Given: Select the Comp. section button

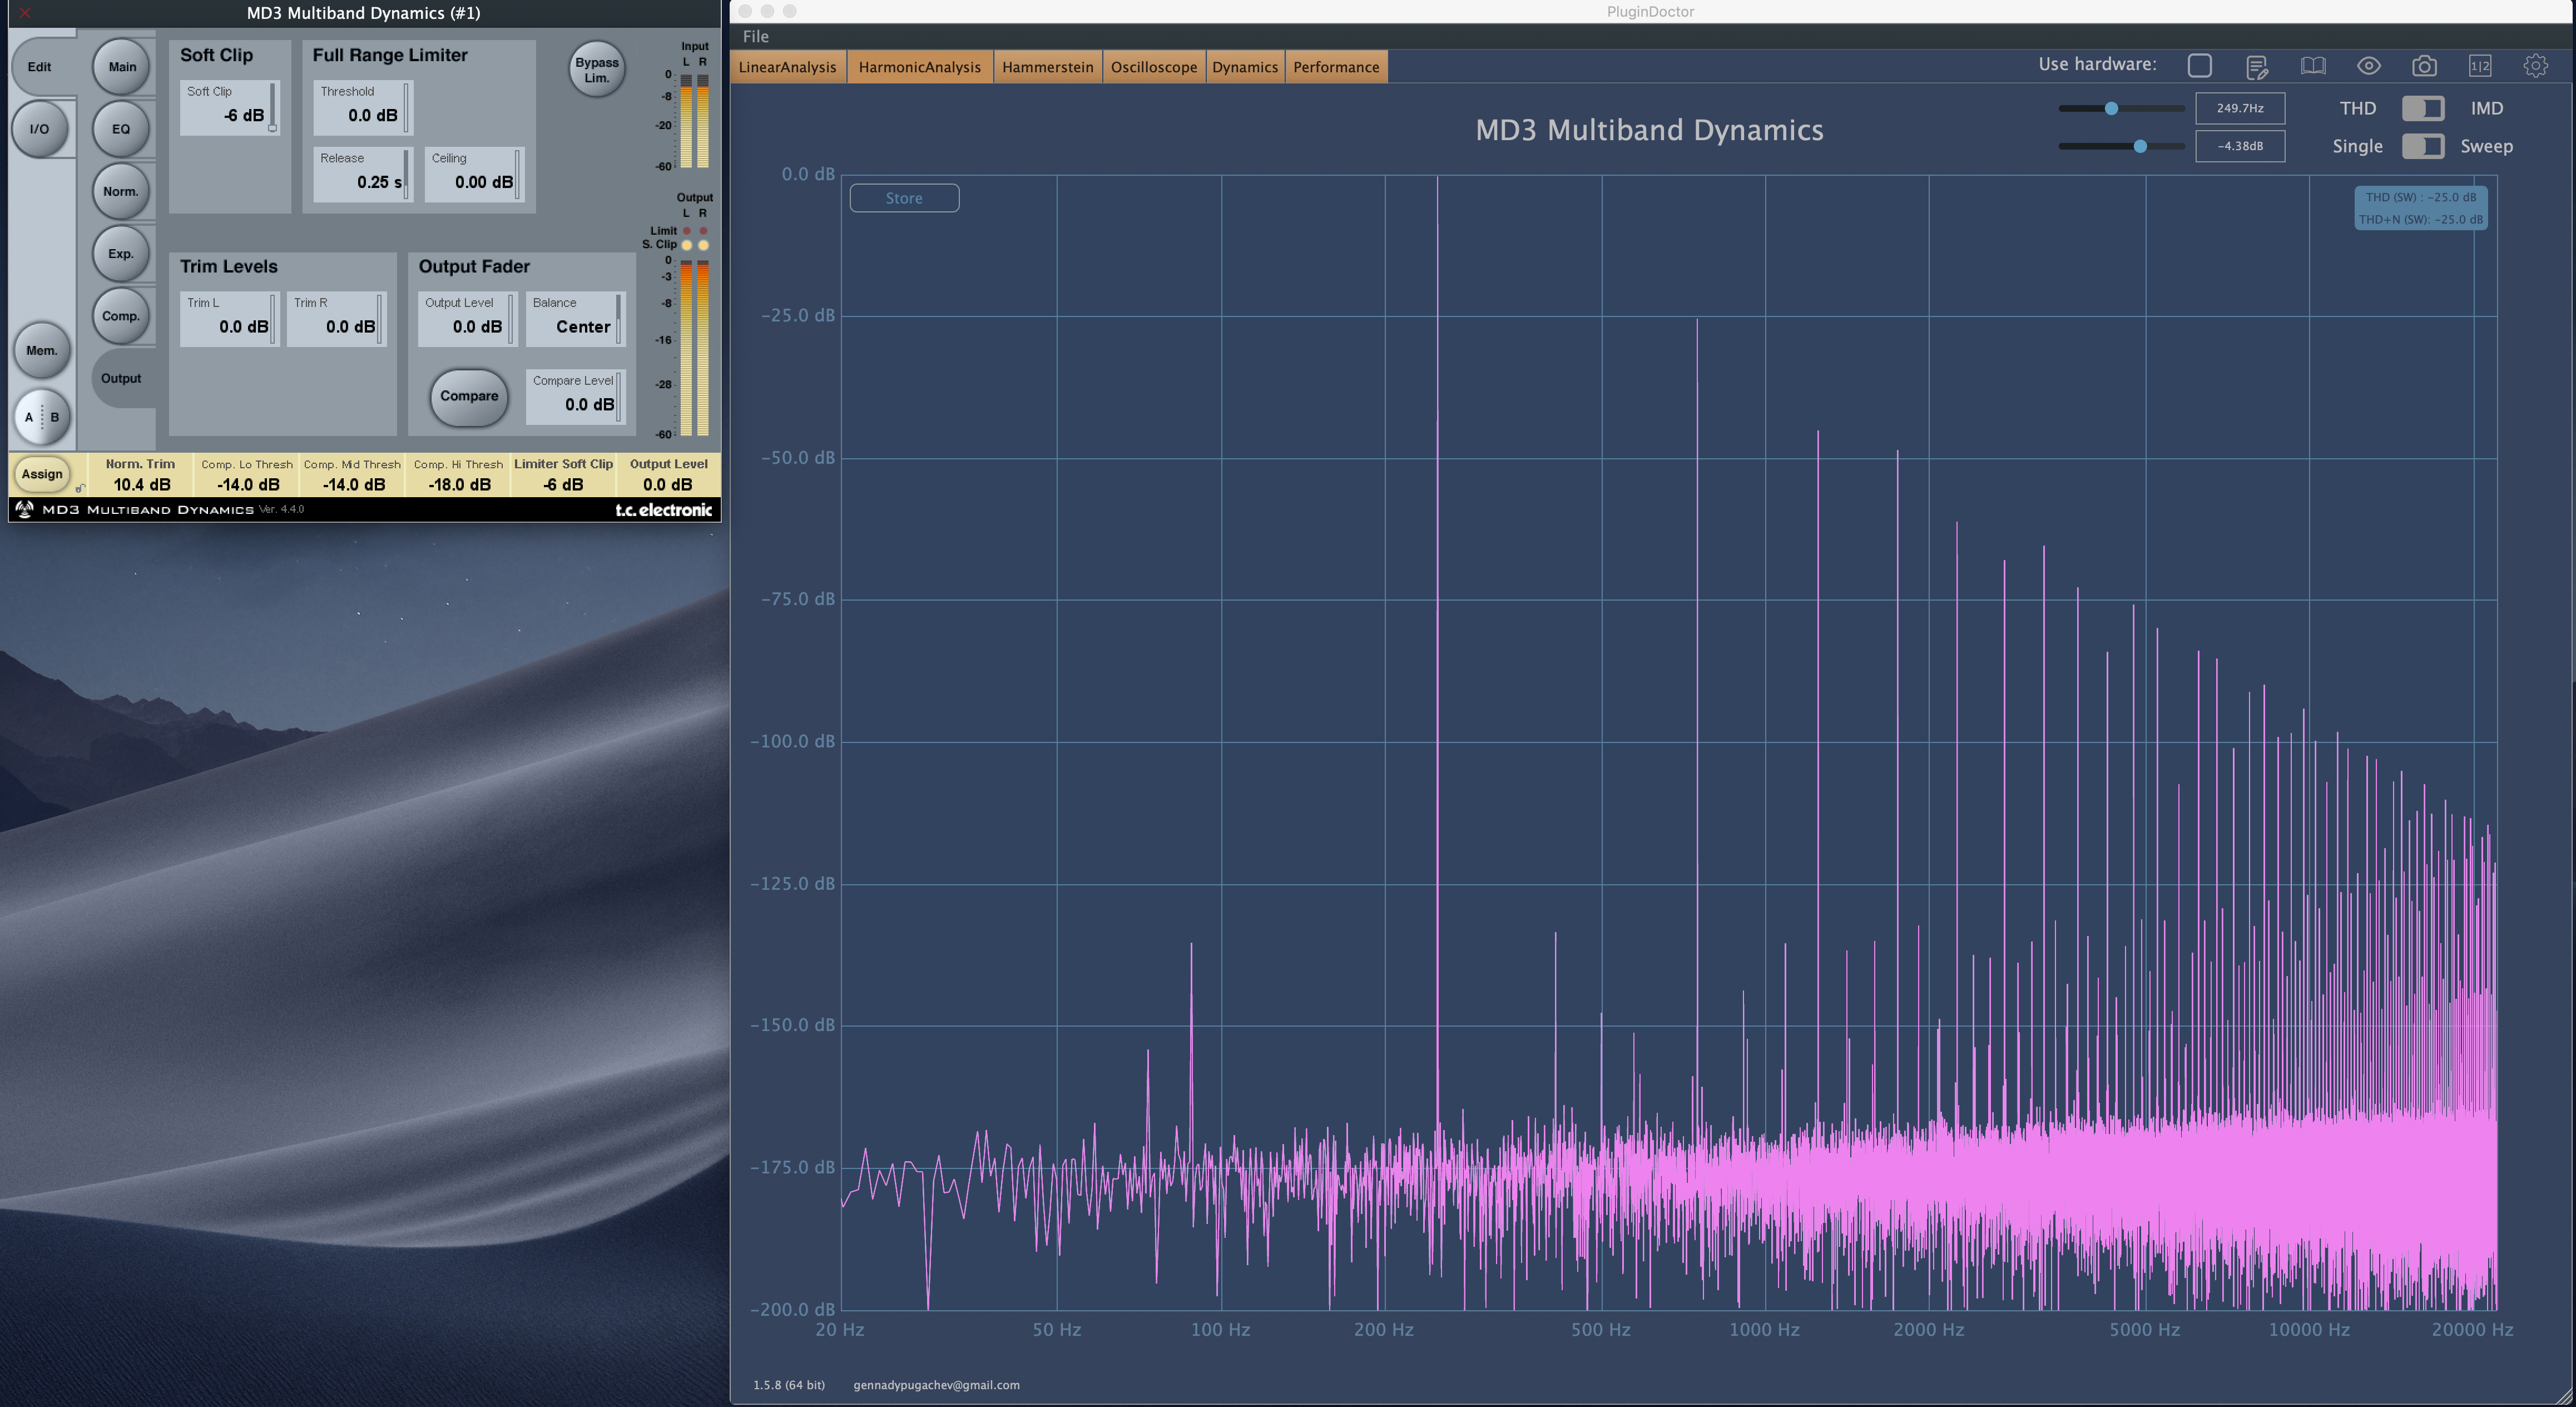Looking at the screenshot, I should [x=121, y=316].
